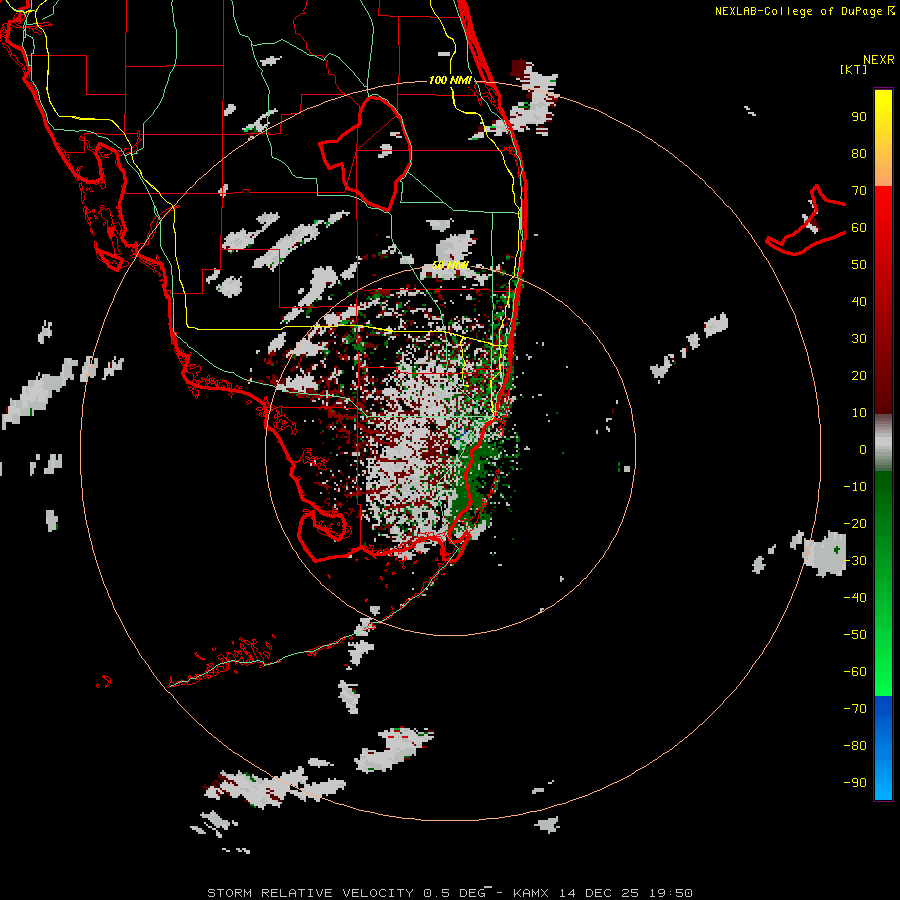Click the 100 NMI range ring label
The image size is (900, 900).
click(x=450, y=80)
